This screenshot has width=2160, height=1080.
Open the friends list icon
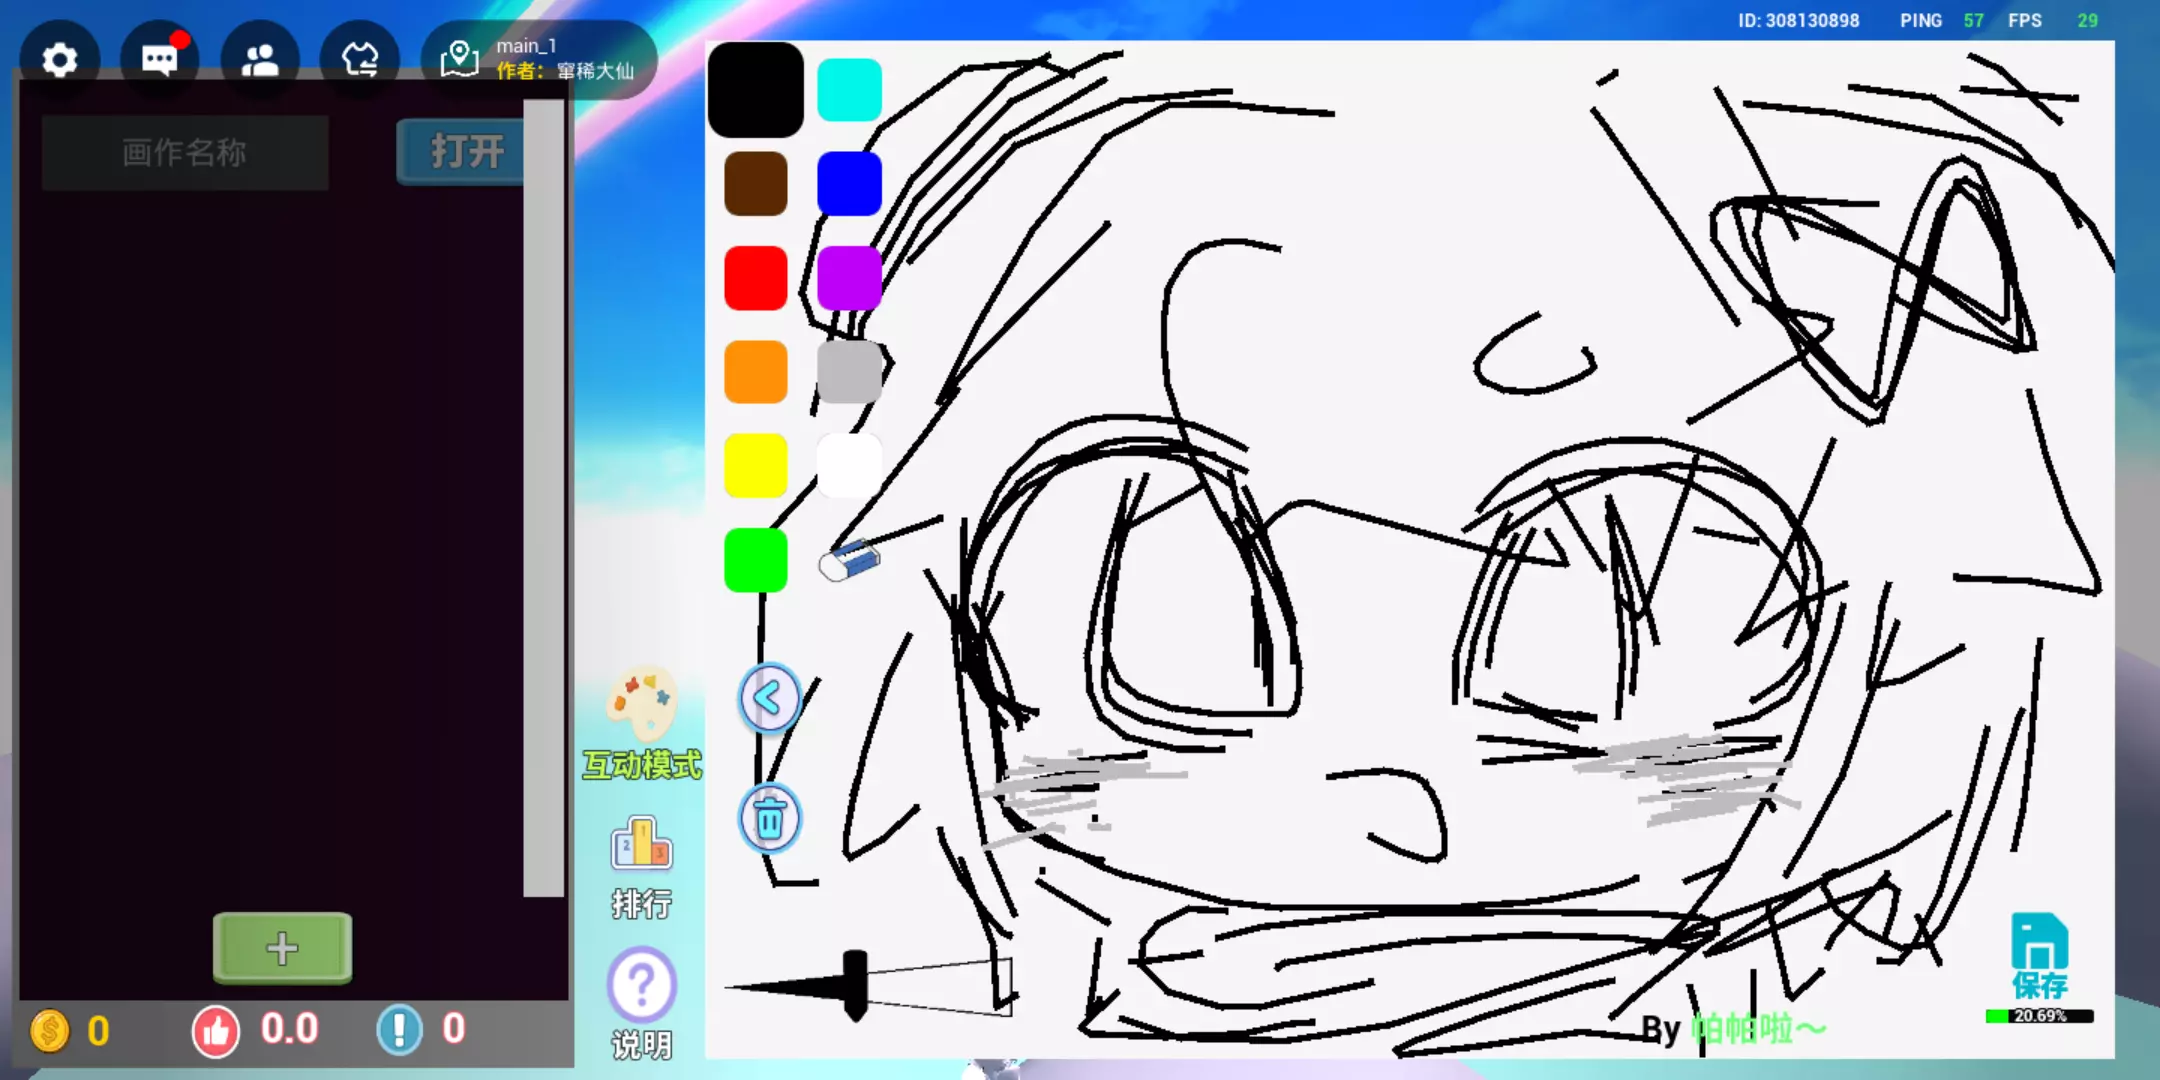pyautogui.click(x=259, y=60)
